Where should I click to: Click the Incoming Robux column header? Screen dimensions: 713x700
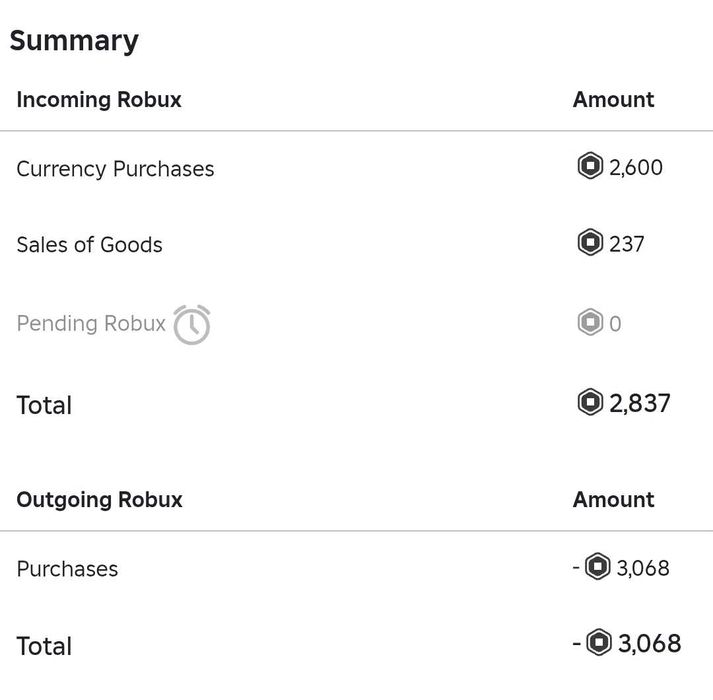(x=99, y=100)
